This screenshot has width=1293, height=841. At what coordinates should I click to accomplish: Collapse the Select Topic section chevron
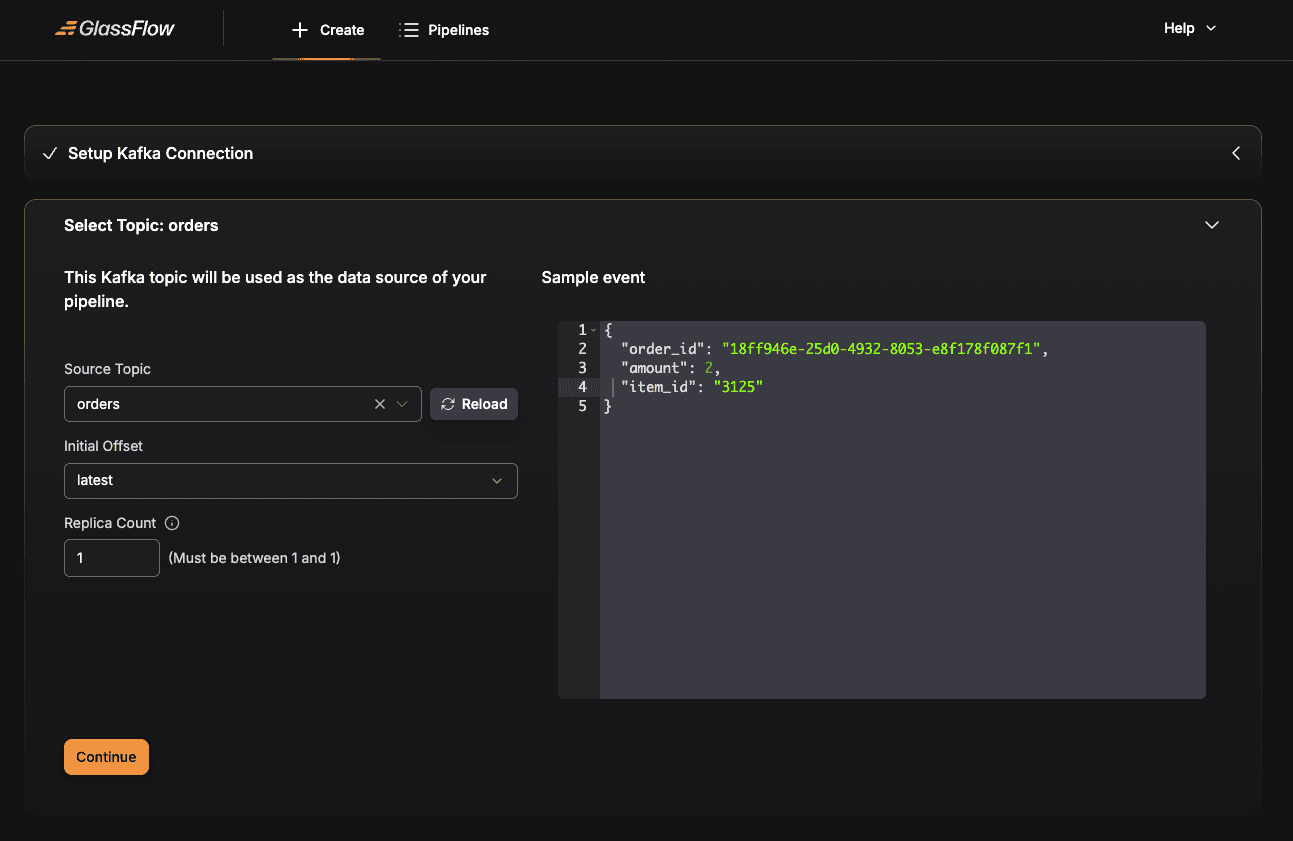[1212, 225]
